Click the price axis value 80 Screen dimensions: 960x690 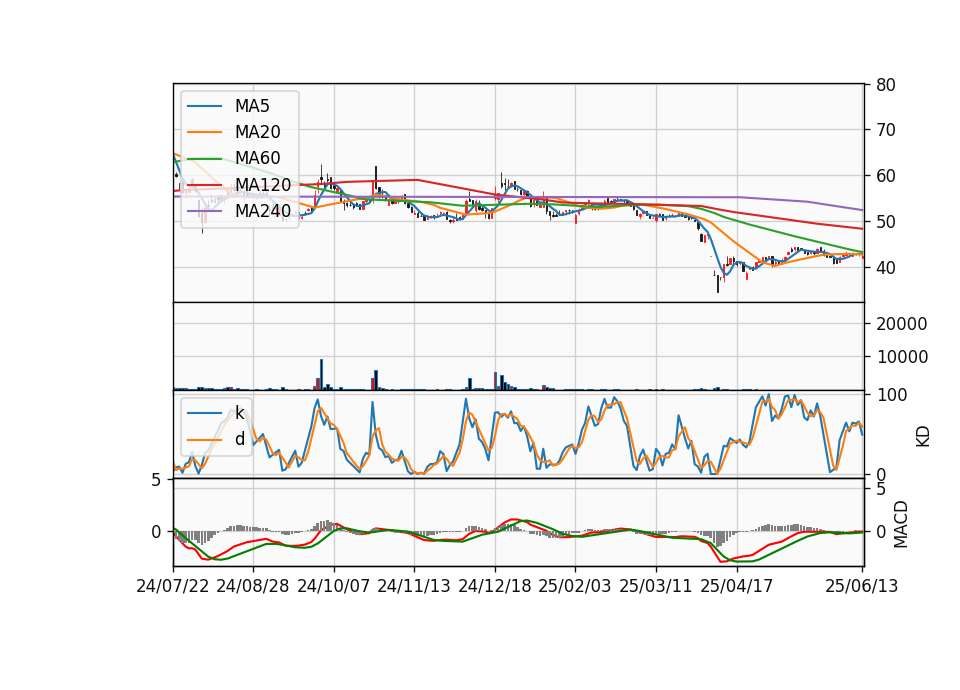(886, 85)
